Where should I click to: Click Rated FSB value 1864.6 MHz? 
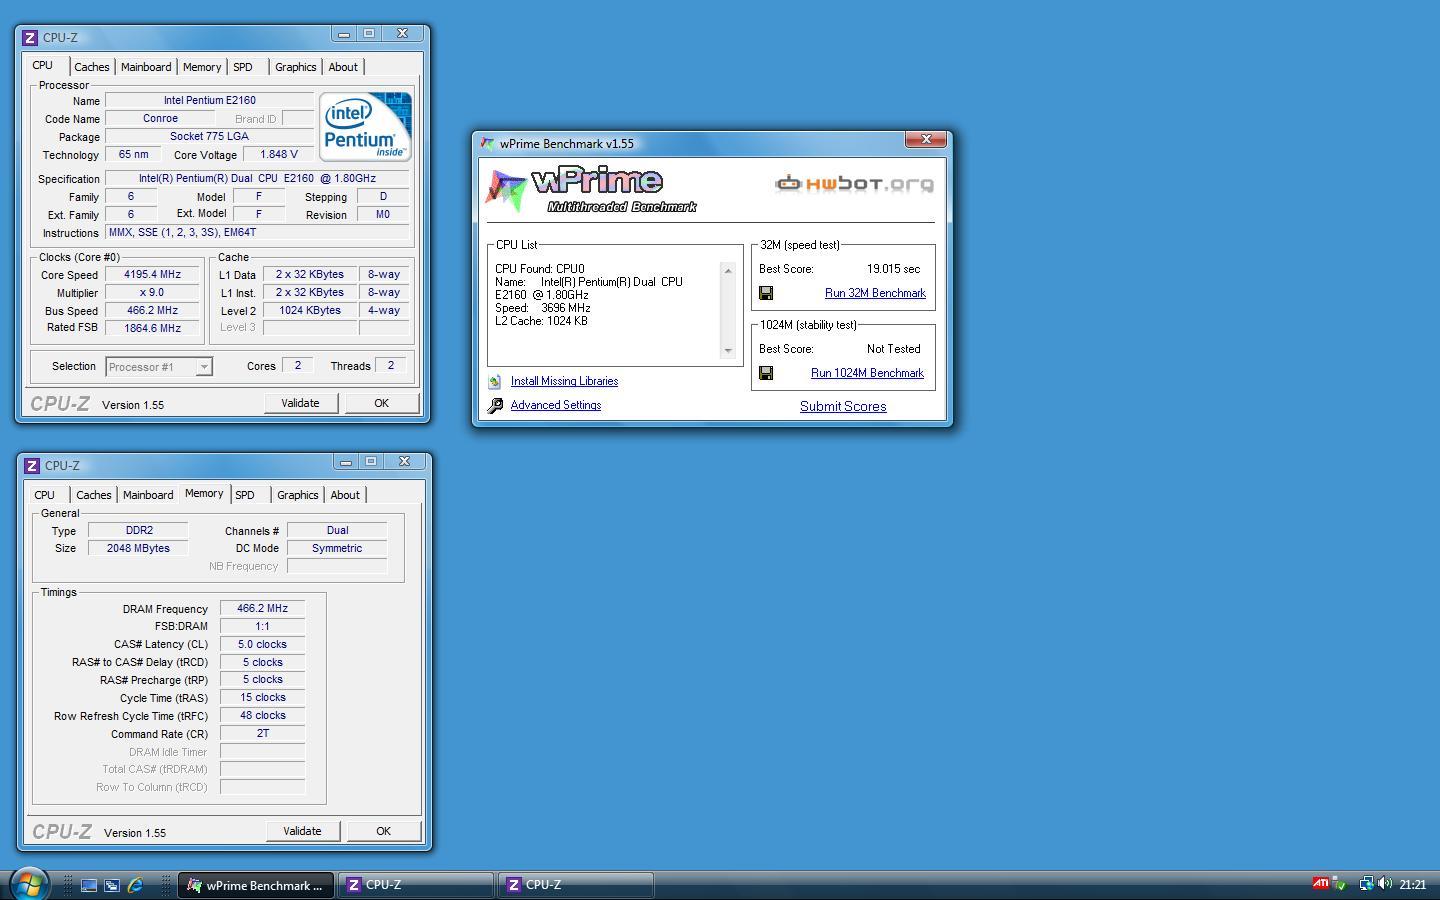point(153,328)
